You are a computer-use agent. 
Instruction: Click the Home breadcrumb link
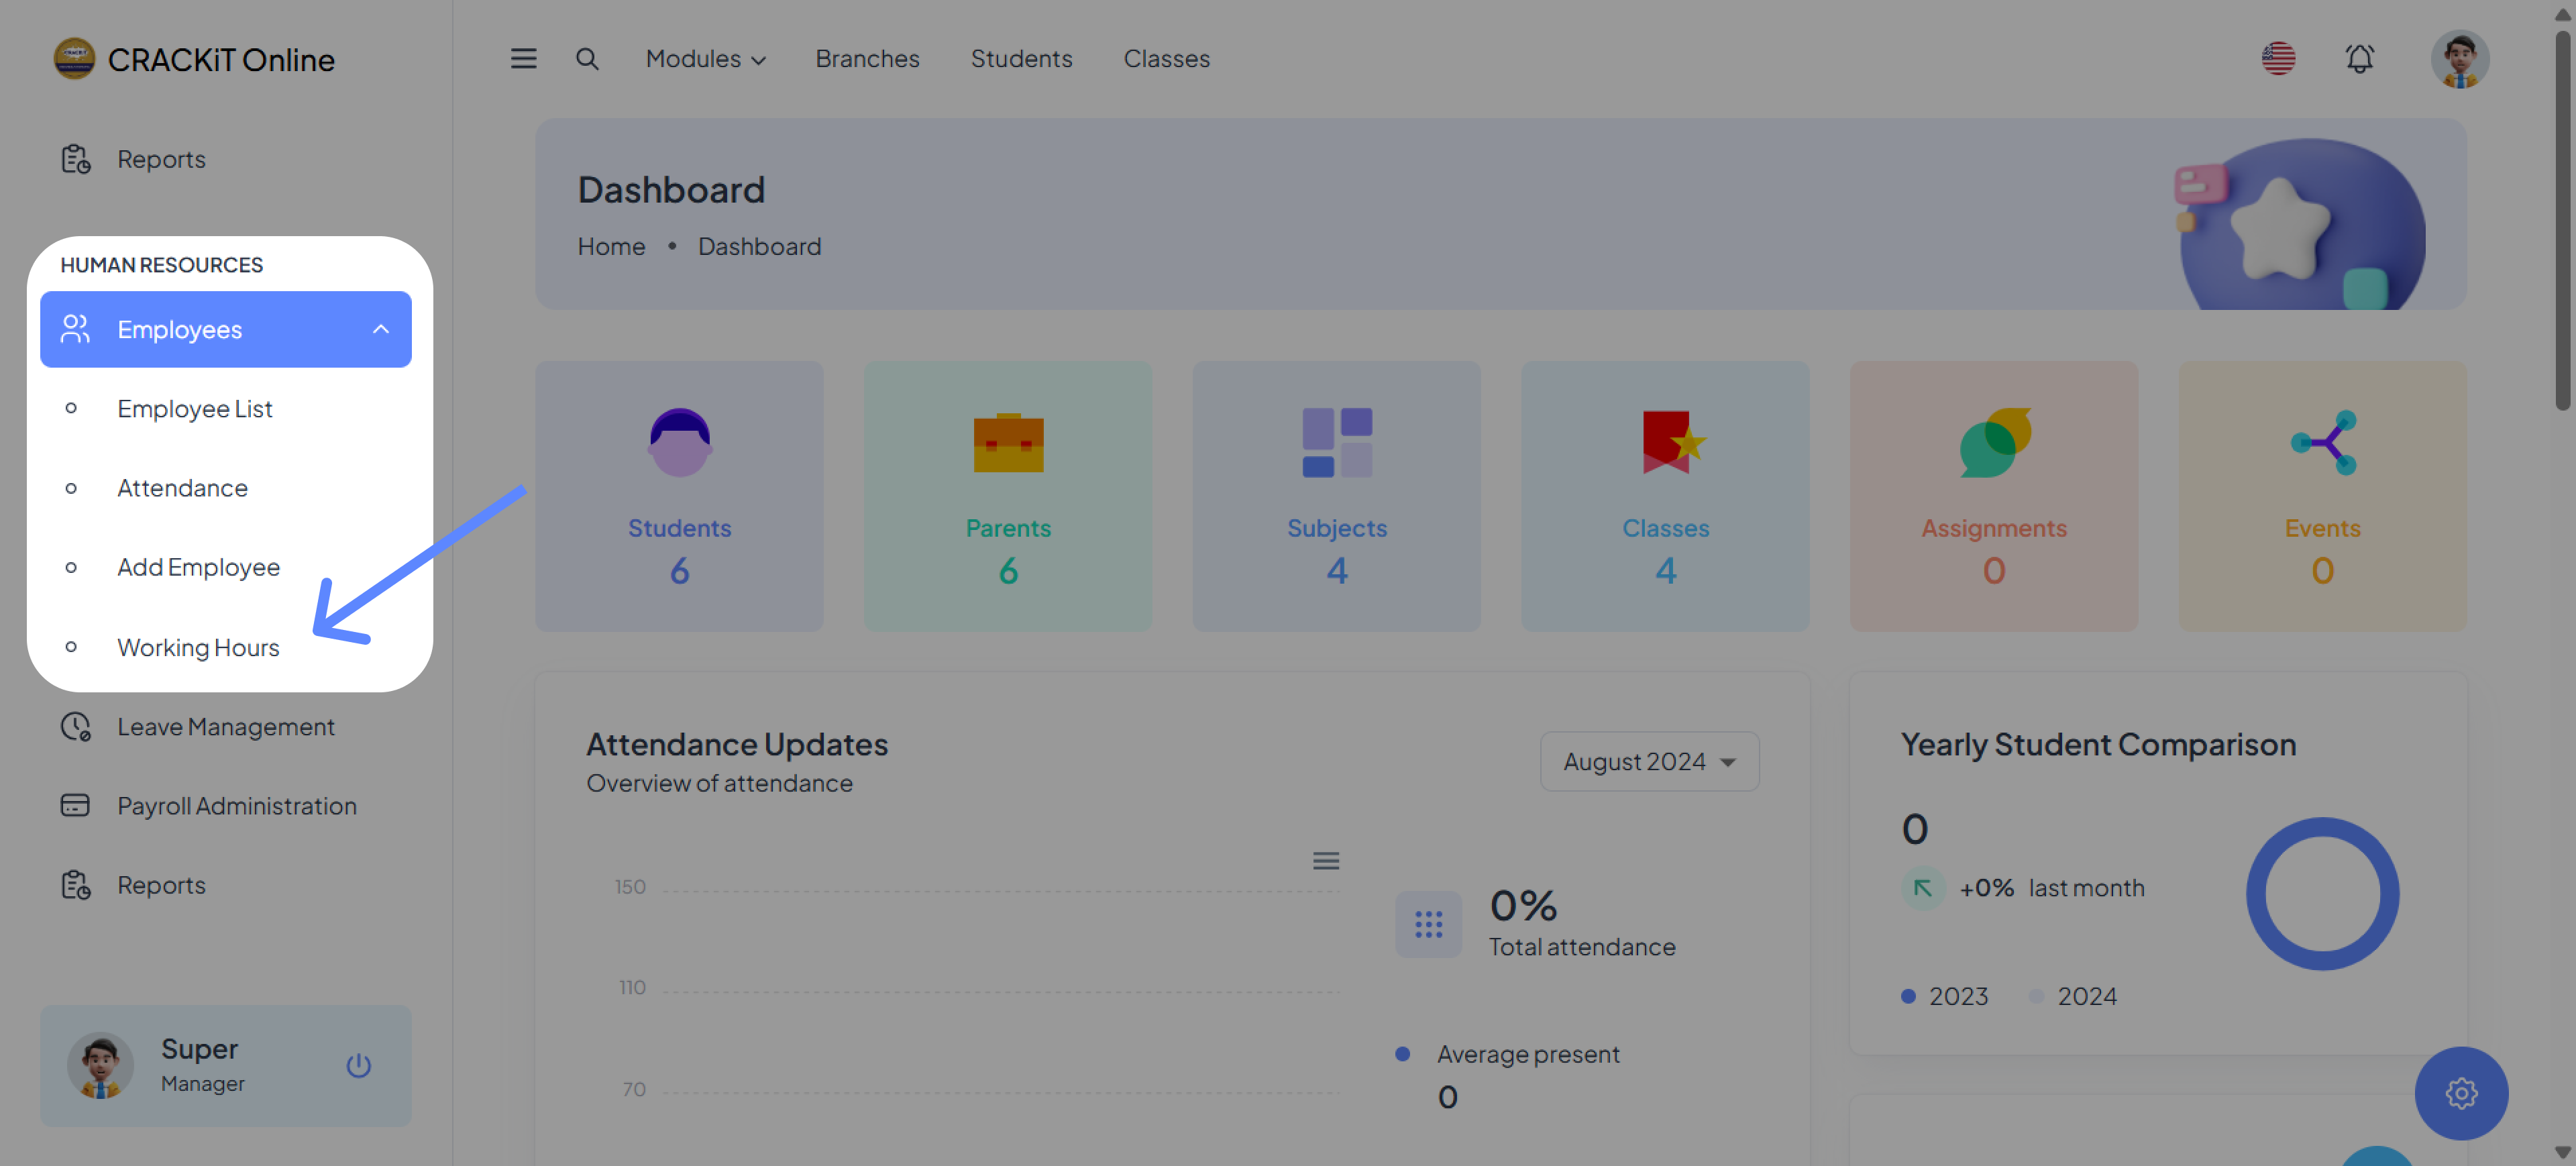click(x=611, y=246)
